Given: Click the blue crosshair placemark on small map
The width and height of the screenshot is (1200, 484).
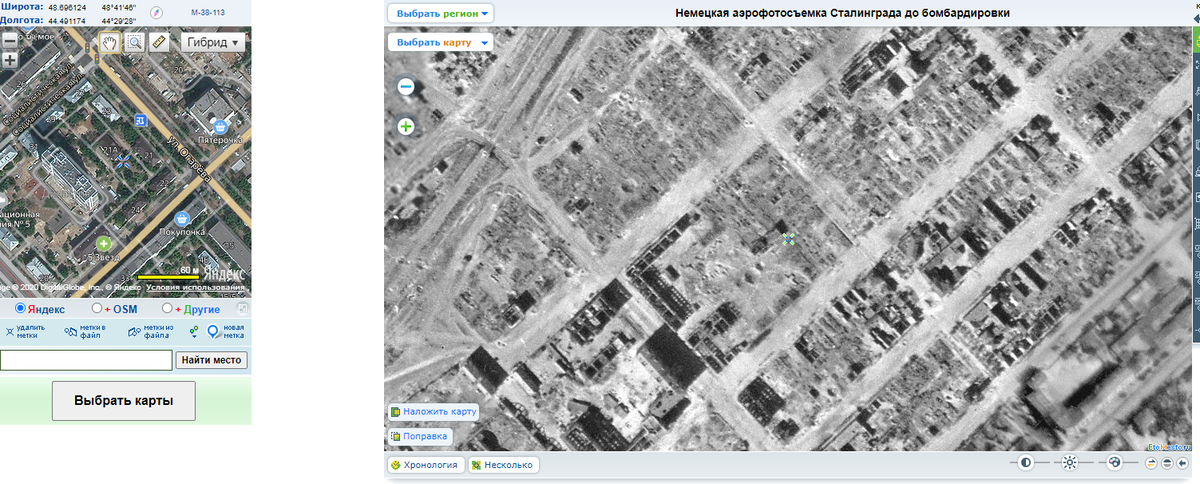Looking at the screenshot, I should coord(123,160).
